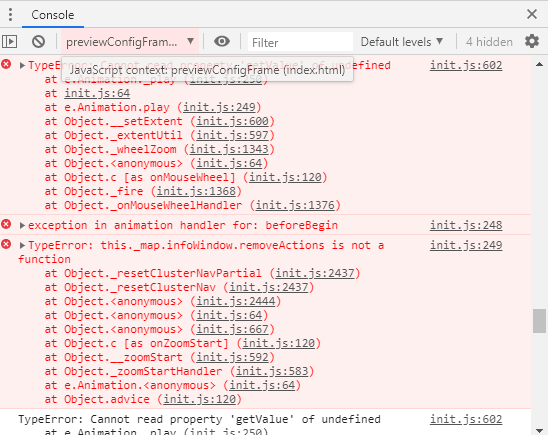This screenshot has width=548, height=435.
Task: Select the Console tab
Action: (x=53, y=15)
